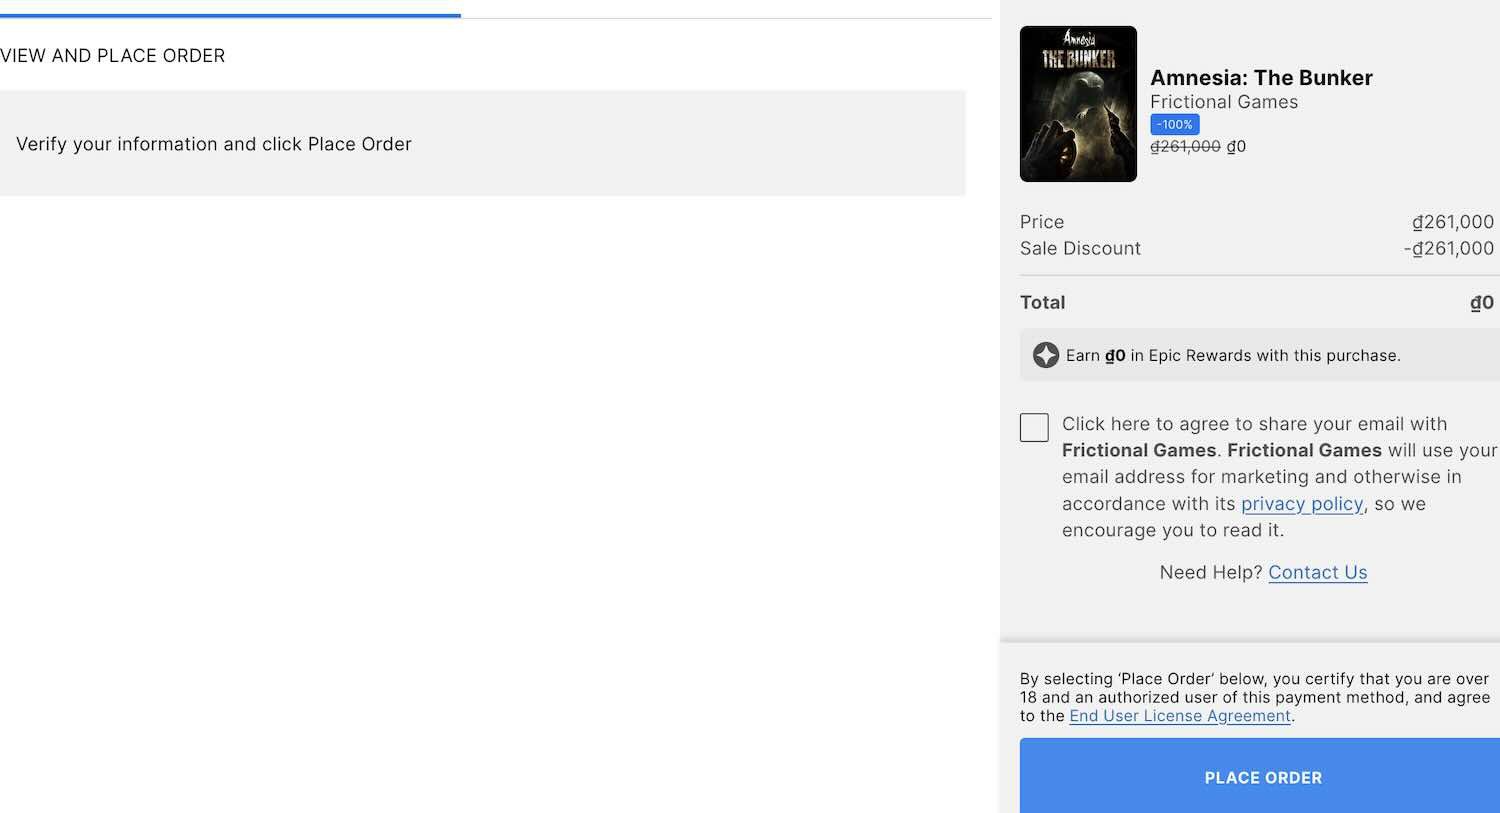Click the PLACE ORDER button

pyautogui.click(x=1262, y=777)
